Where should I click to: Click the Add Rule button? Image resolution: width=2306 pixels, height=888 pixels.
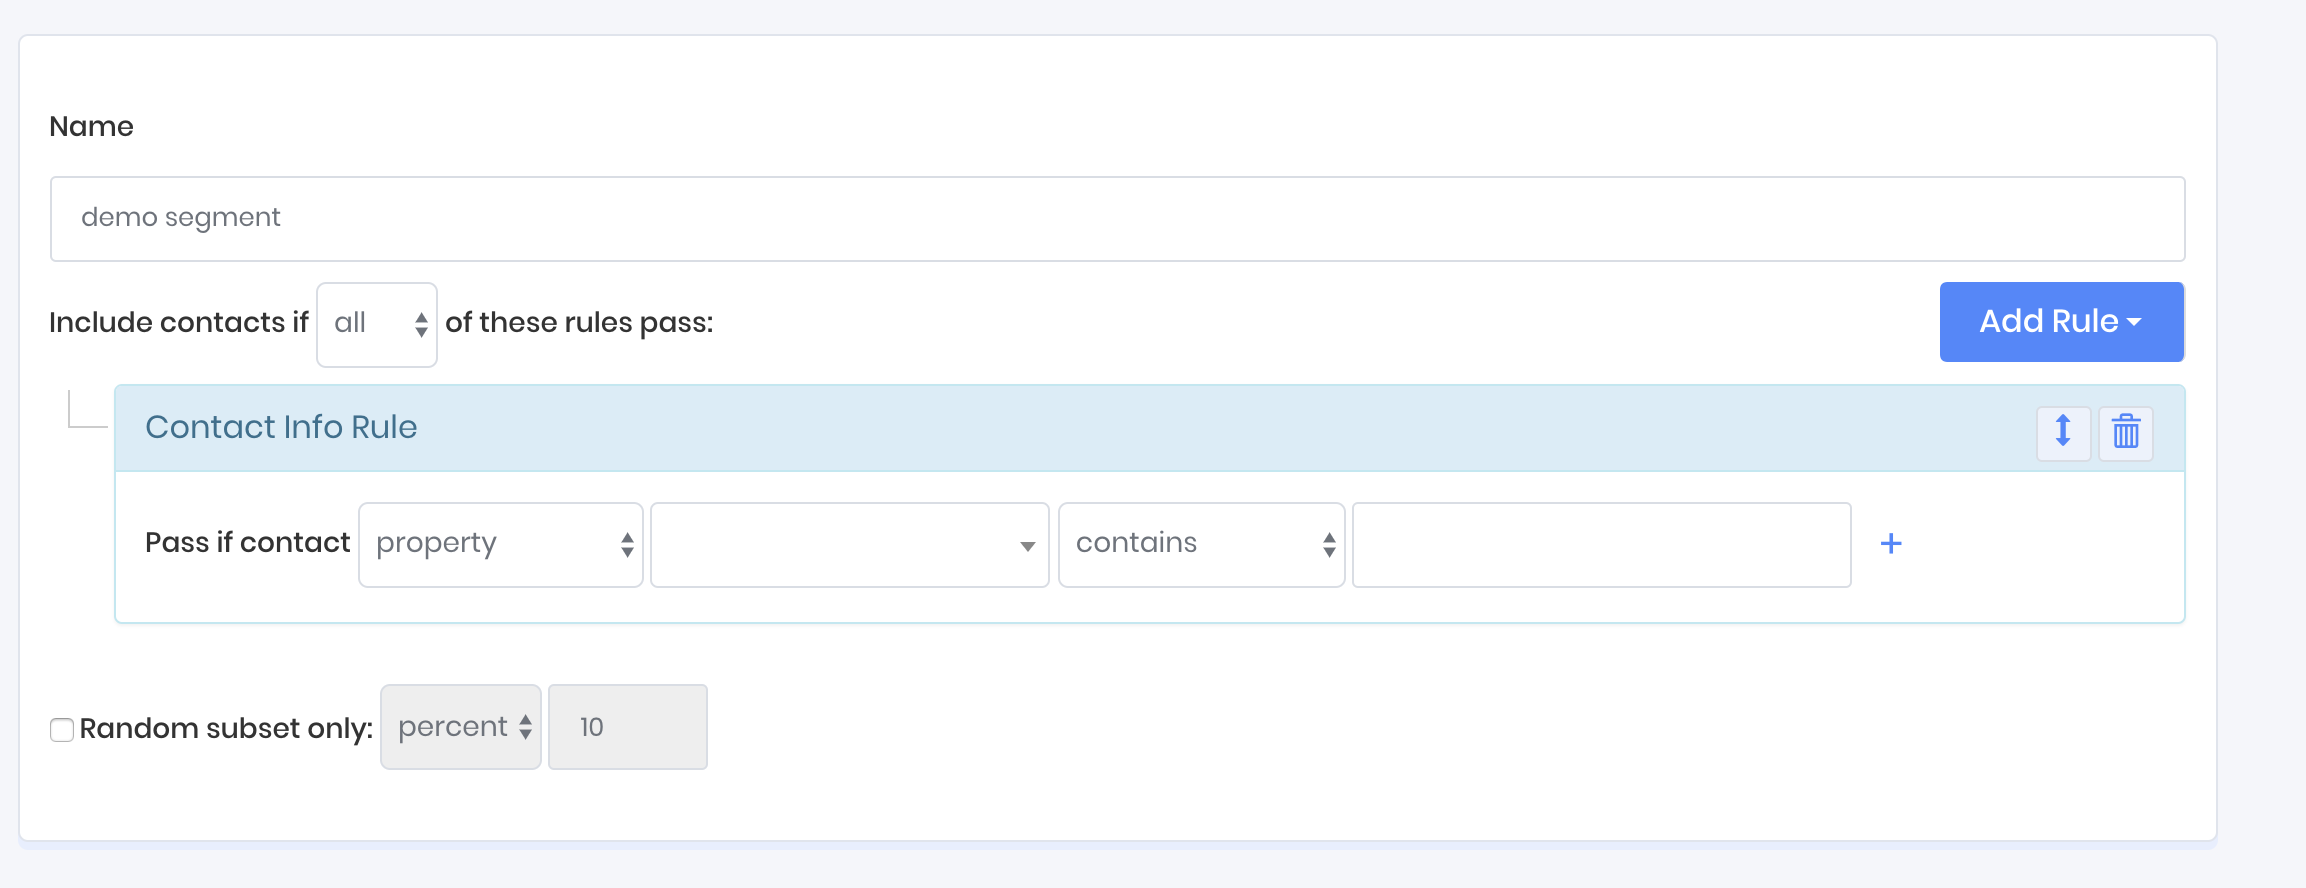click(2048, 322)
